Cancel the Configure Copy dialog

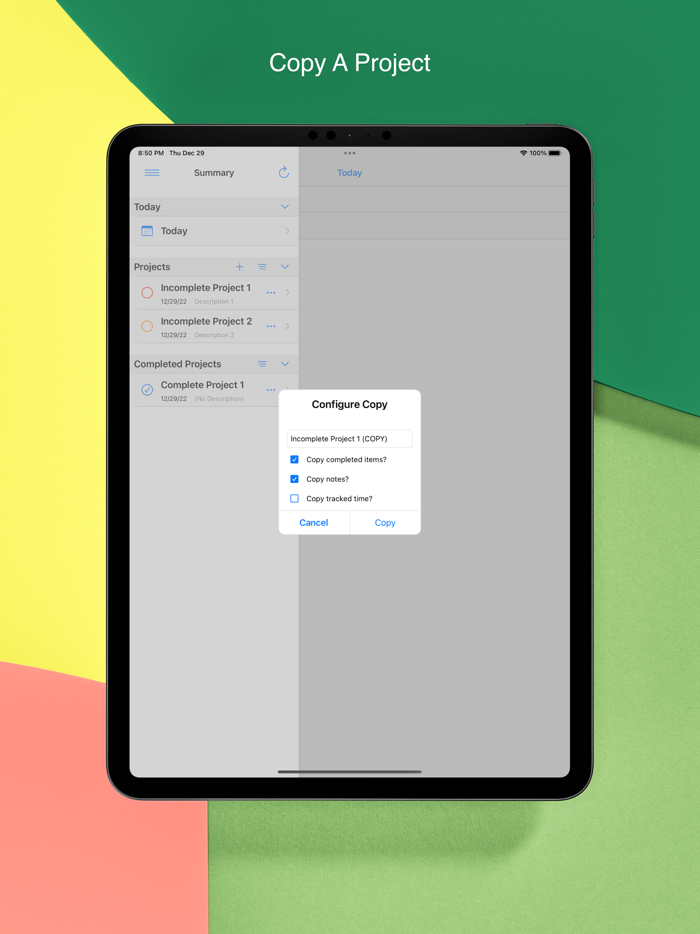[x=314, y=522]
